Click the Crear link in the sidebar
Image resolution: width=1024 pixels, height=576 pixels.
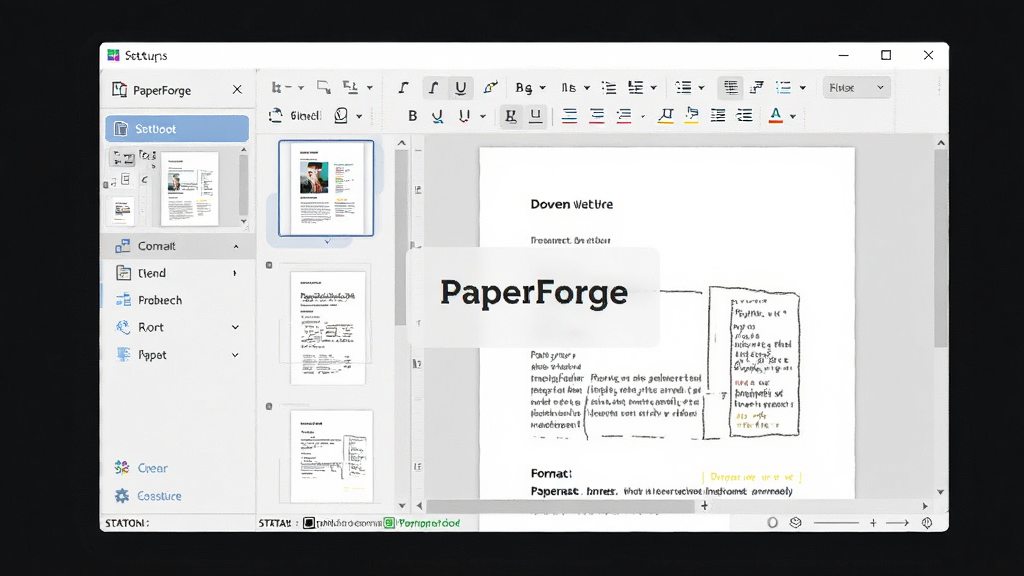pos(152,468)
